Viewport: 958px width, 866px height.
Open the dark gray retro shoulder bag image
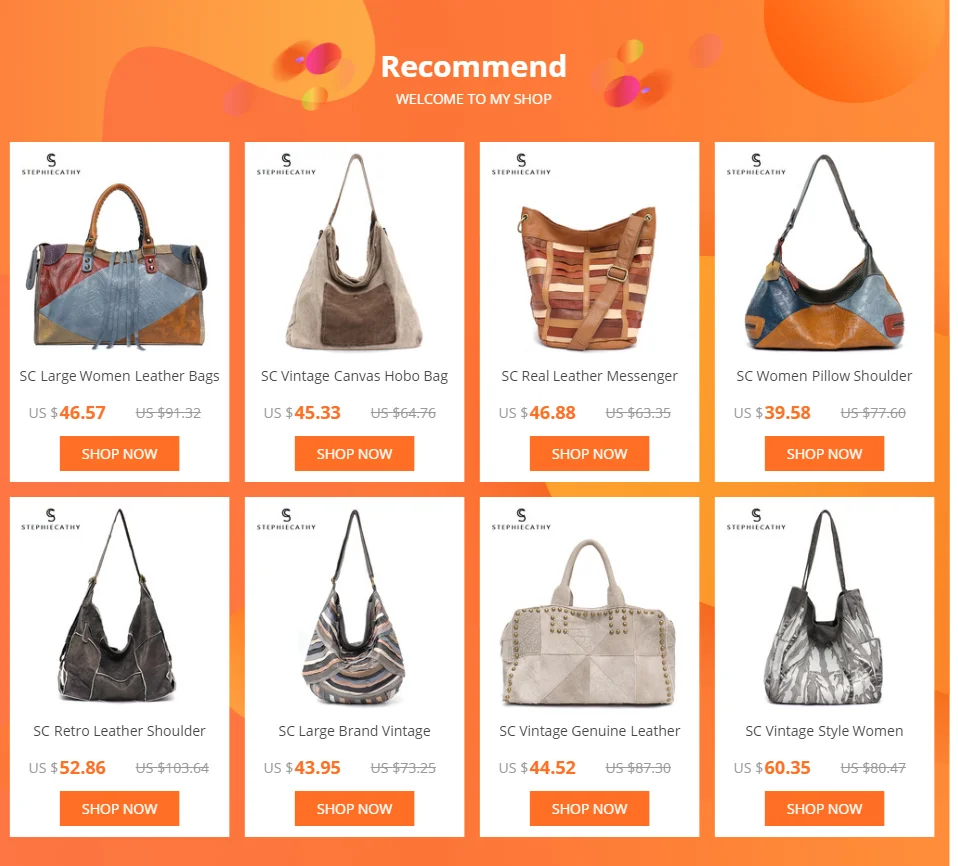117,605
